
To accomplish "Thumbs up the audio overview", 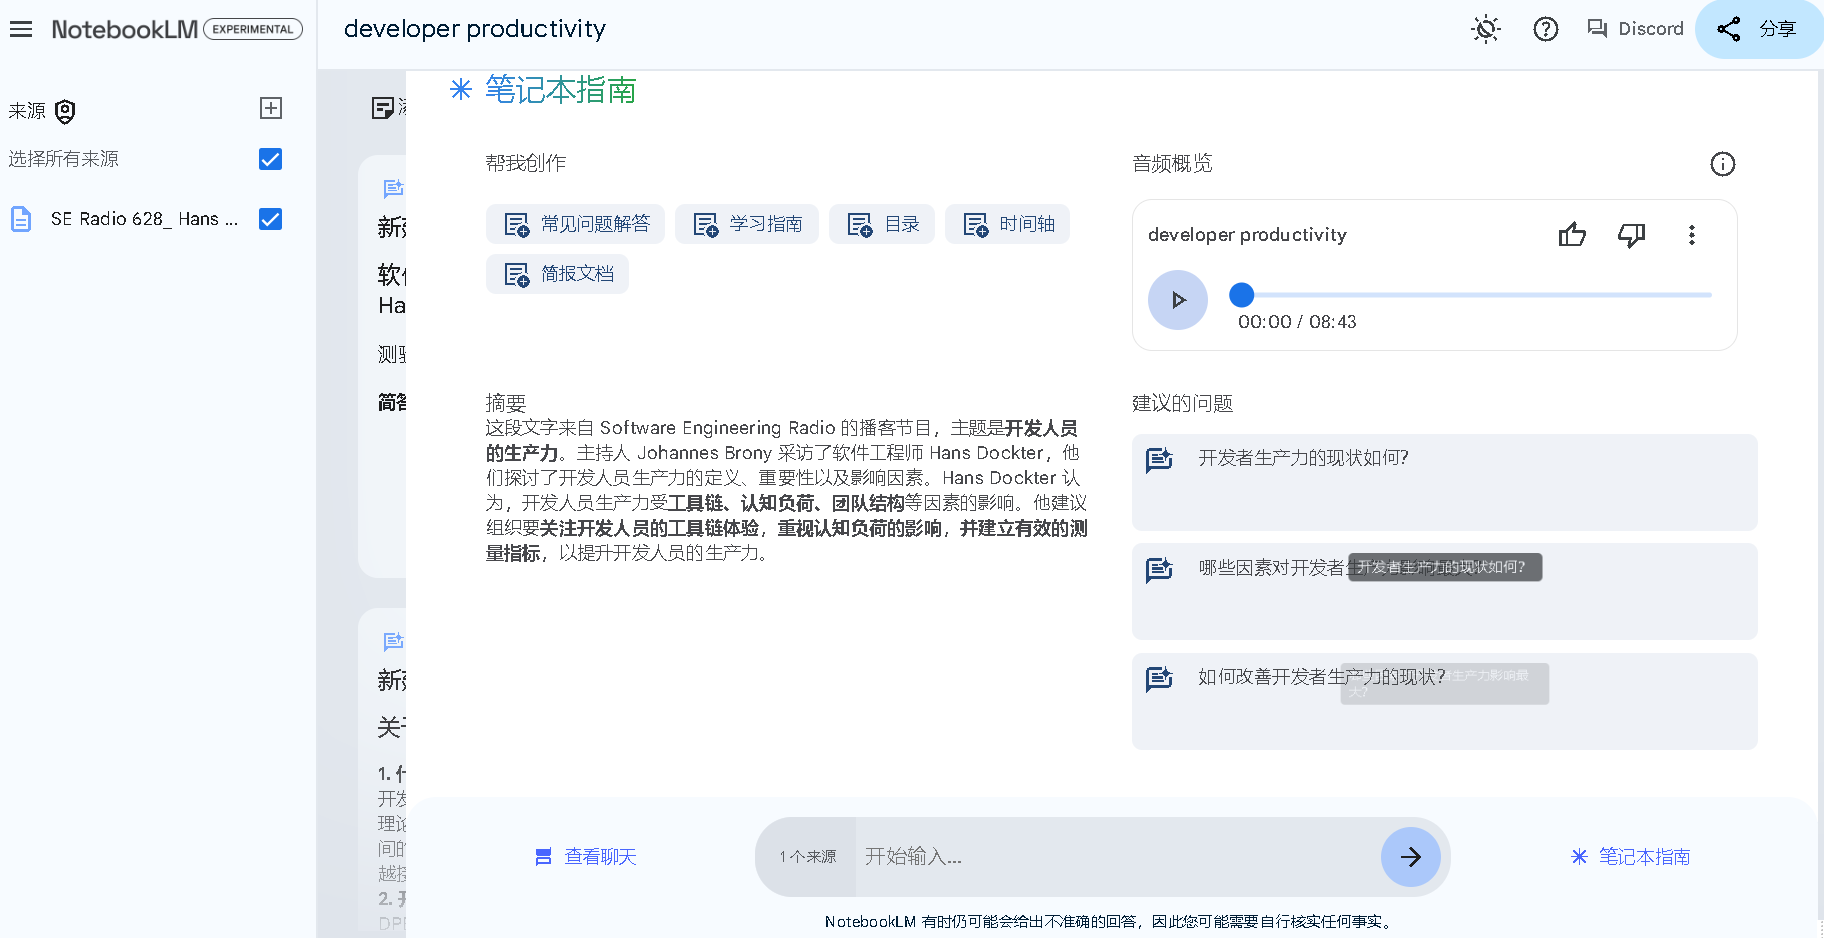I will (1572, 235).
